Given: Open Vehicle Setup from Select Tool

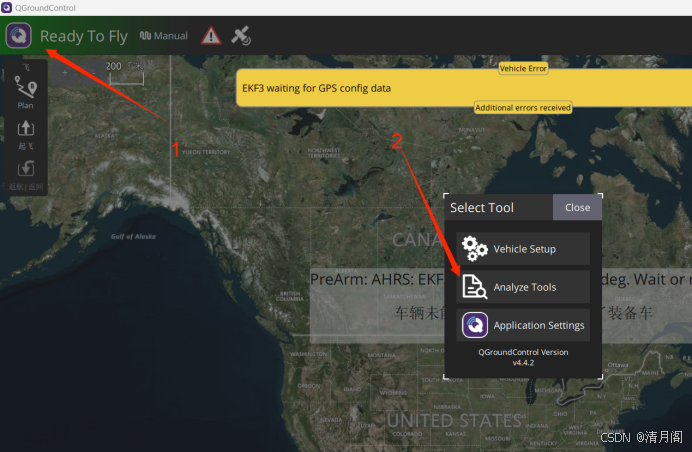Looking at the screenshot, I should (x=523, y=249).
